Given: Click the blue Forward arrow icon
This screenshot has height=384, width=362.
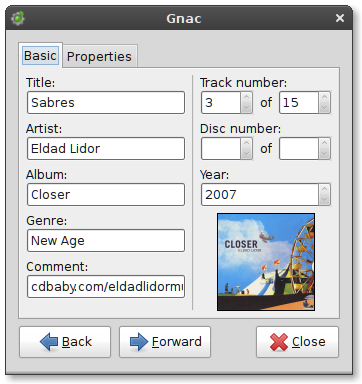Looking at the screenshot, I should coord(139,342).
